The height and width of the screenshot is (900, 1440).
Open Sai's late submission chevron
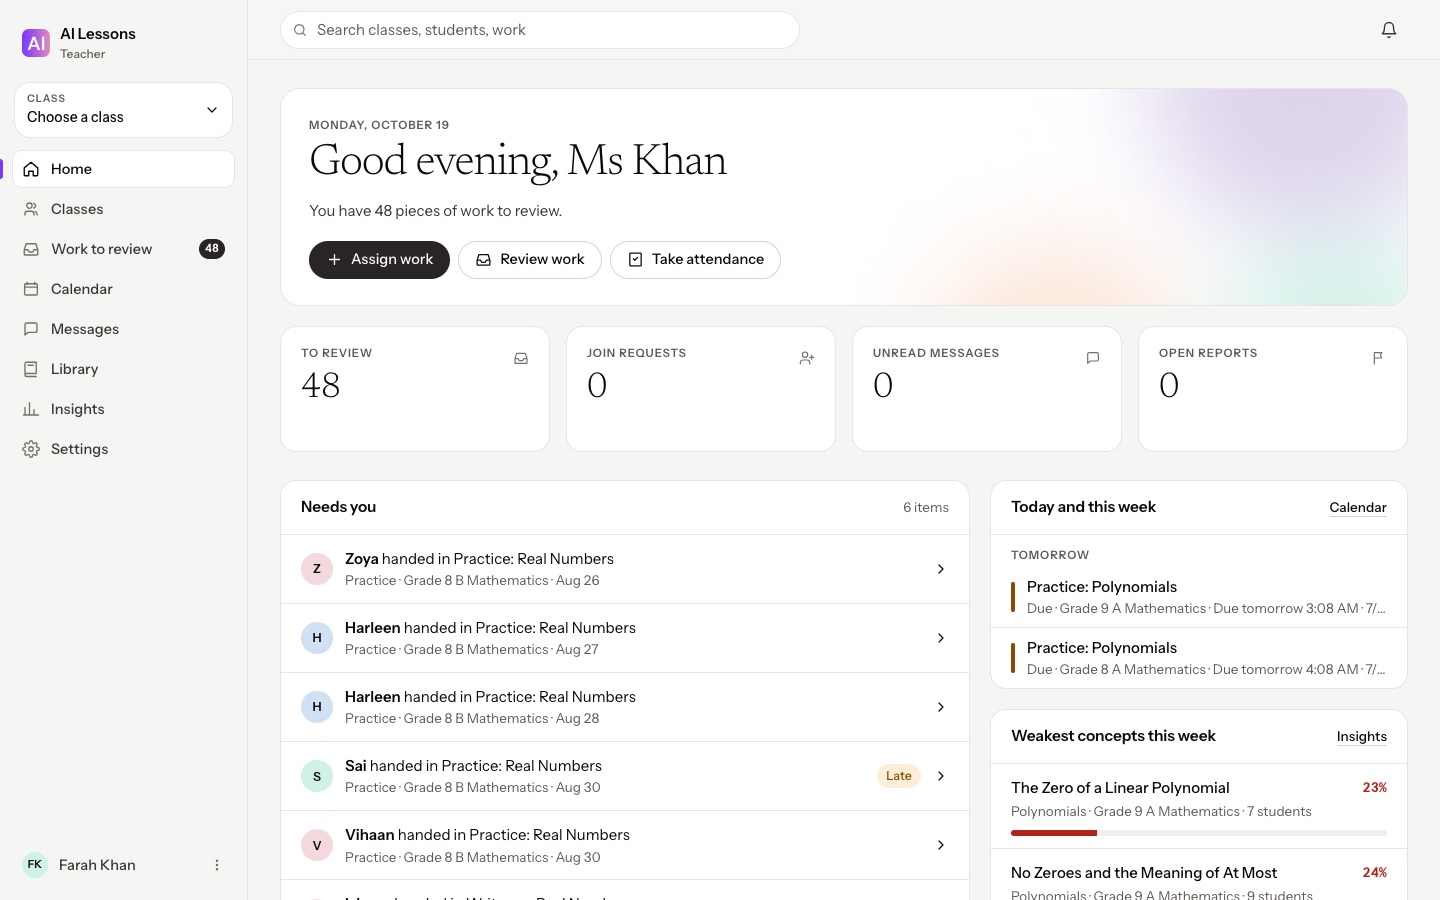941,776
